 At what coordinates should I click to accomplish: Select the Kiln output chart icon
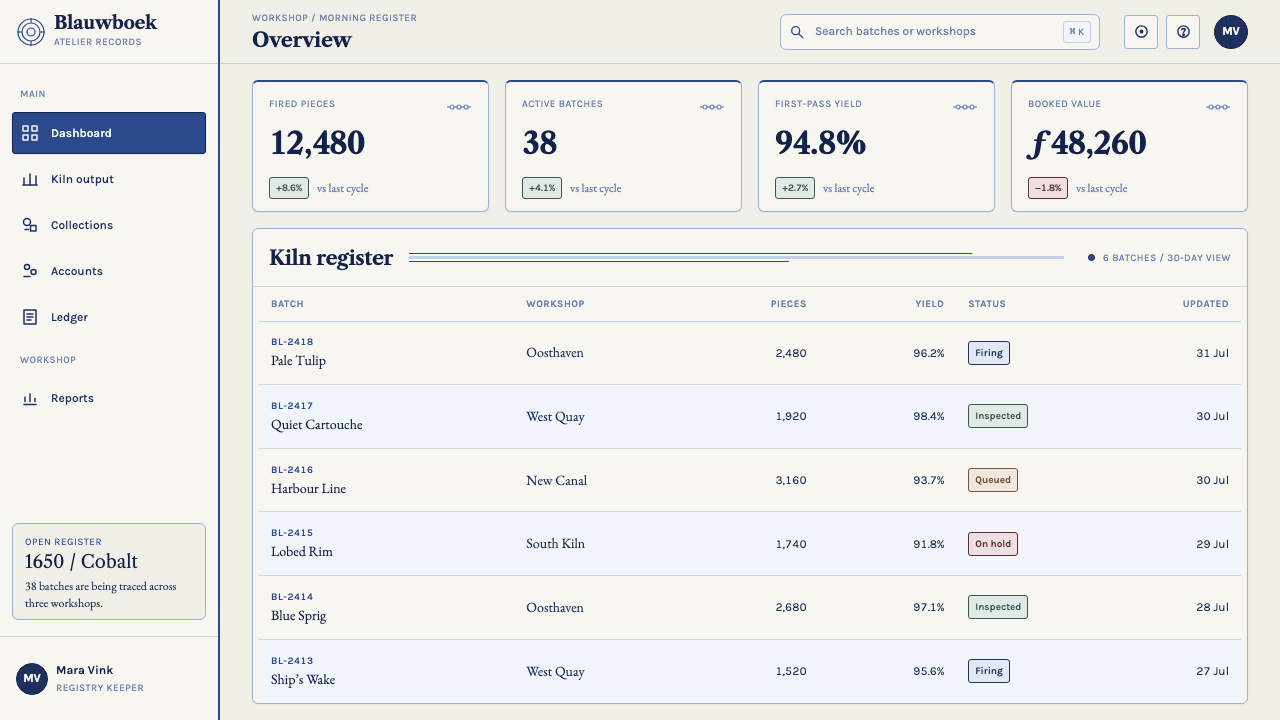point(30,179)
